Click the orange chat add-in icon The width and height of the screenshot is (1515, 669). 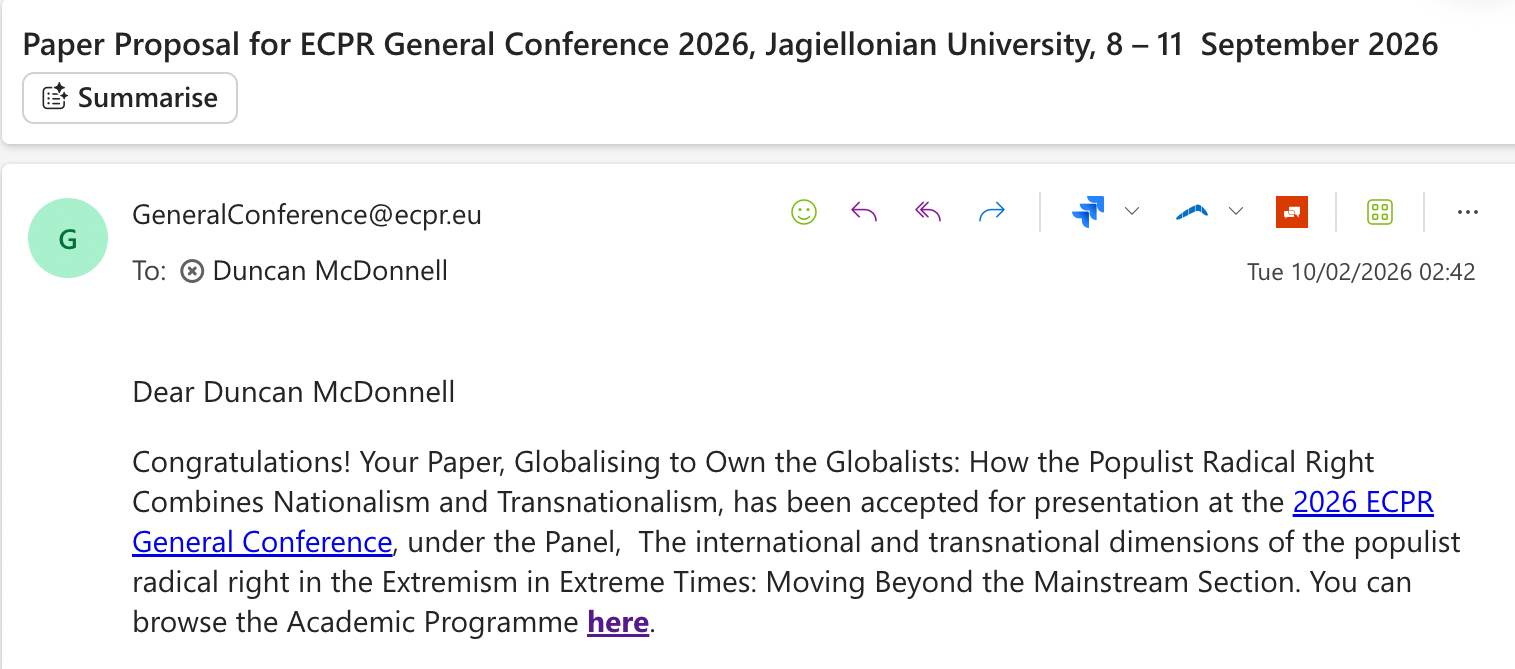point(1292,212)
